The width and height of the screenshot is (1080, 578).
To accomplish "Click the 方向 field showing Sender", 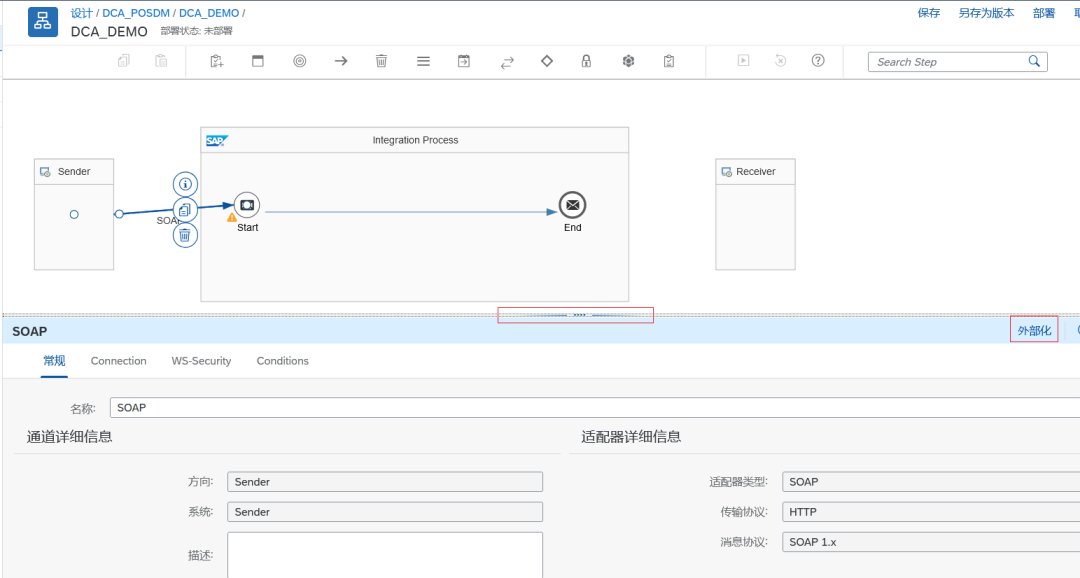I will [385, 482].
